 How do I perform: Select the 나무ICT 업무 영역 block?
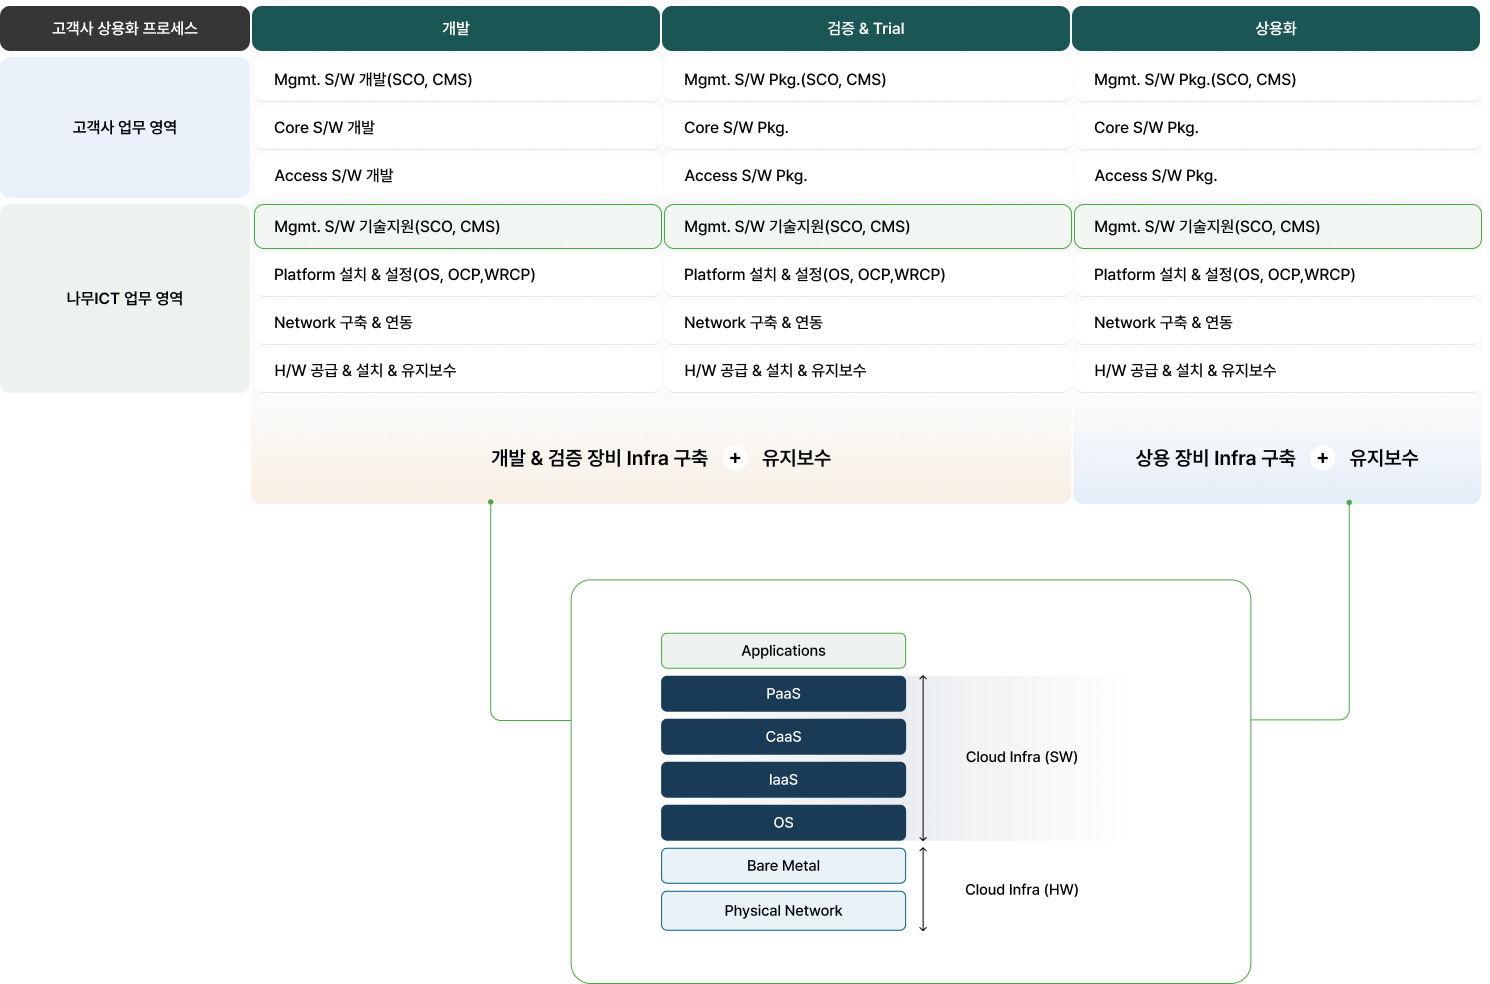click(125, 298)
